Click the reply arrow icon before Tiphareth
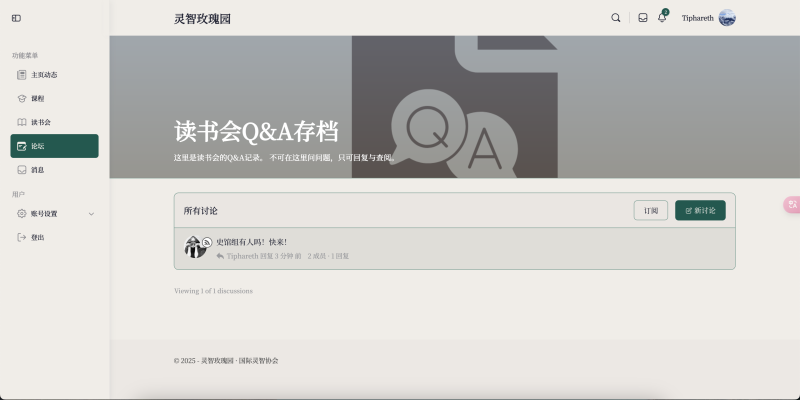This screenshot has width=800, height=400. pos(220,256)
